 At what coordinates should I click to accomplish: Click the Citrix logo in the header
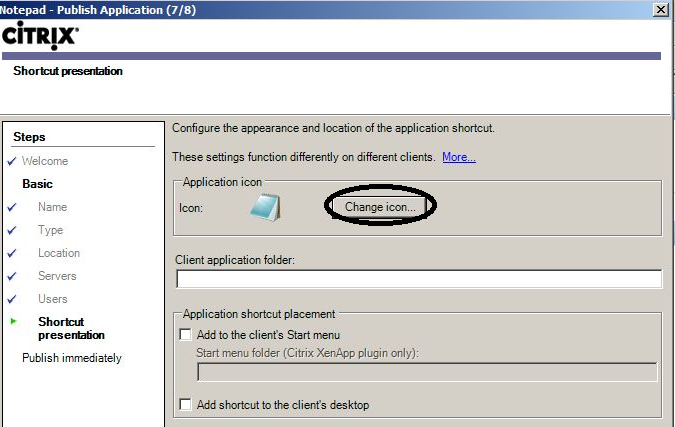click(x=40, y=35)
